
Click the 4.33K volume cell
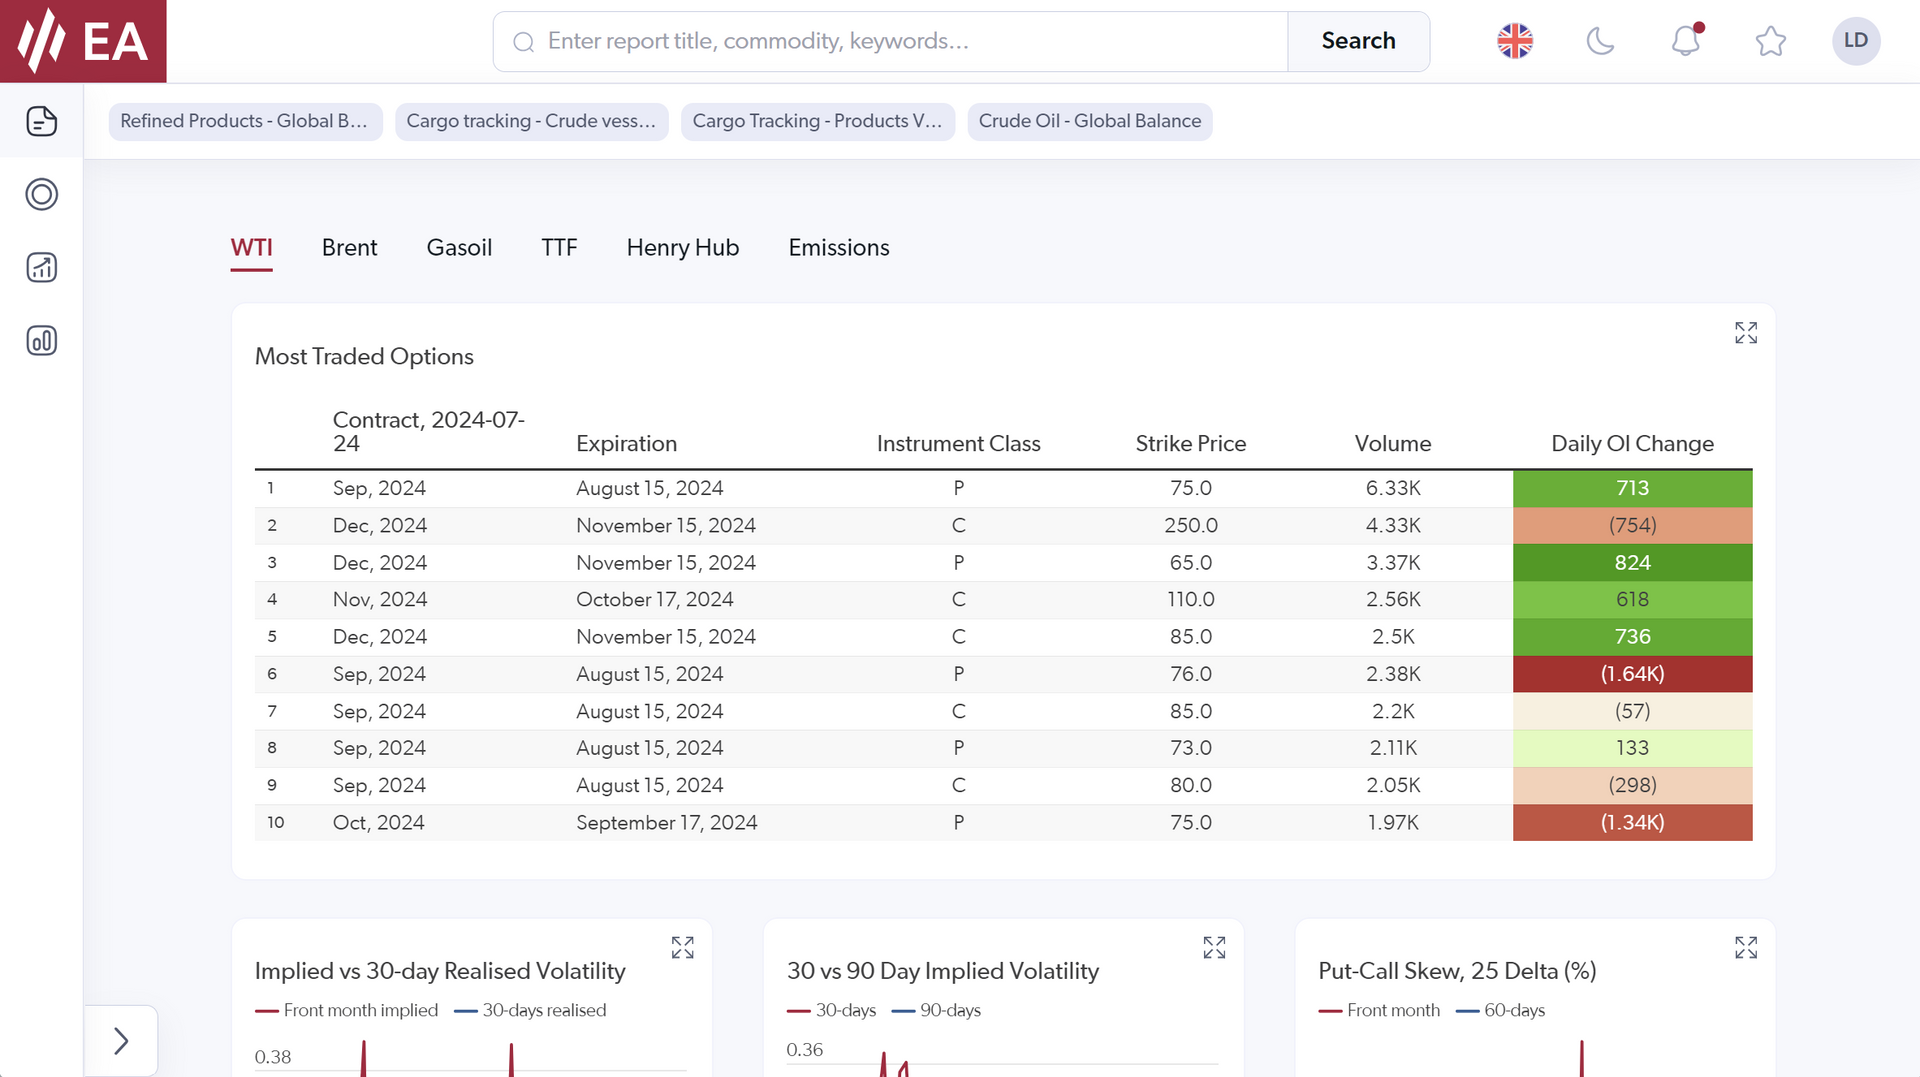[x=1393, y=525]
